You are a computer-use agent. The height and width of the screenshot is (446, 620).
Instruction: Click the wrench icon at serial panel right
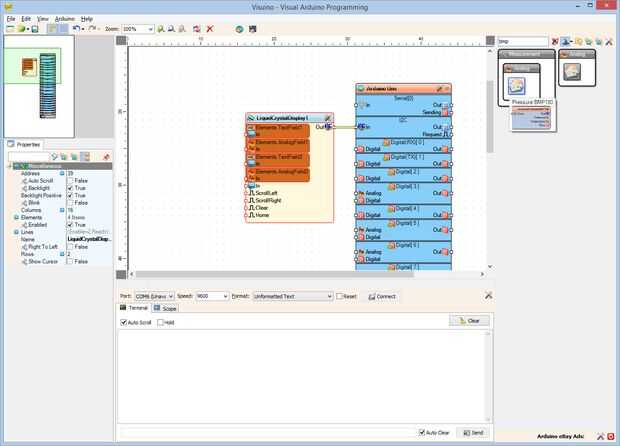pyautogui.click(x=489, y=295)
